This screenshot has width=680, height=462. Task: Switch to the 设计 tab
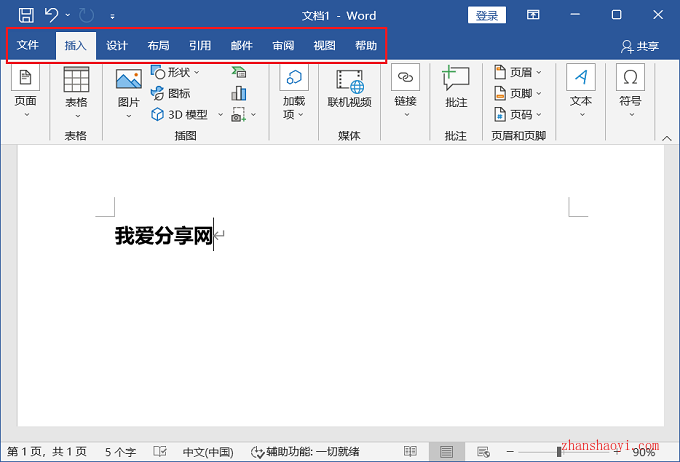[117, 46]
